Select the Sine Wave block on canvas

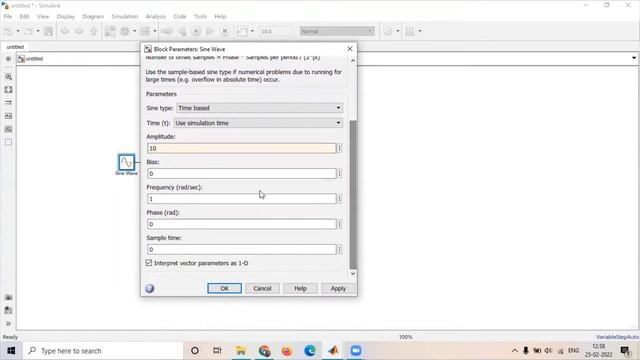[127, 162]
